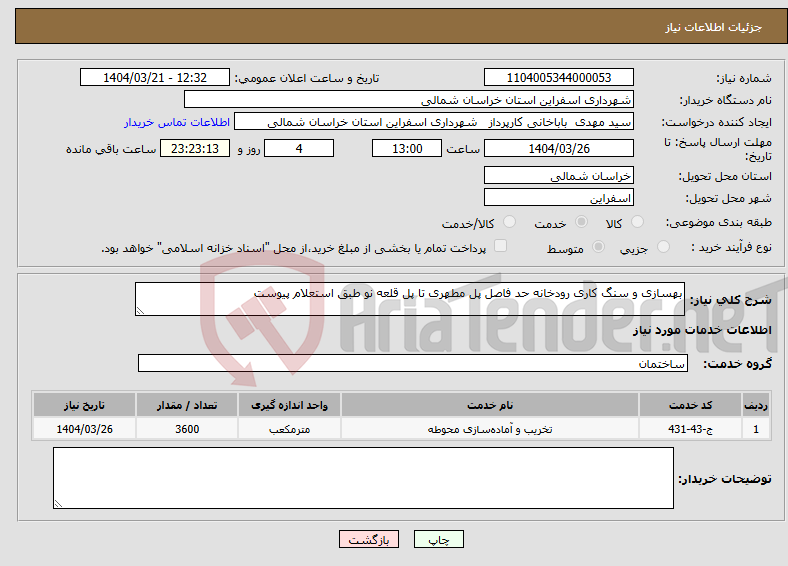Screen dimensions: 788x566
Task: Click the request creator field سید مهدی باباخانی
Action: pyautogui.click(x=434, y=122)
